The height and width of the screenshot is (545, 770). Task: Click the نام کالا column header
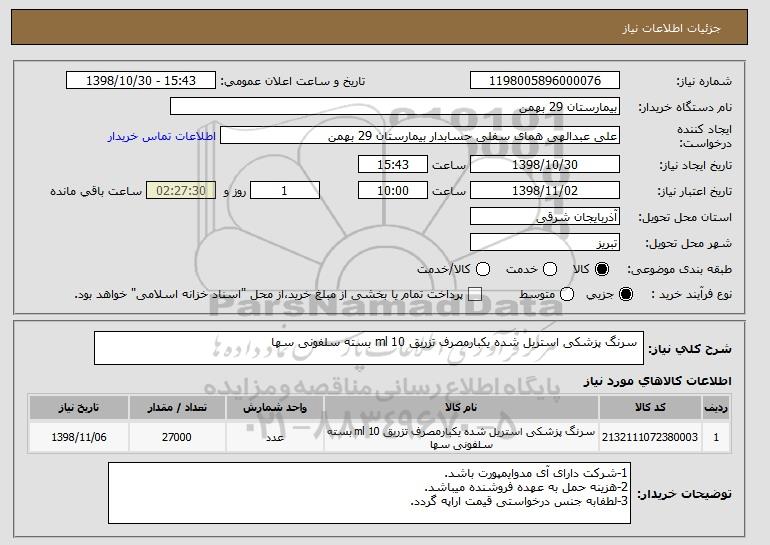(x=461, y=408)
